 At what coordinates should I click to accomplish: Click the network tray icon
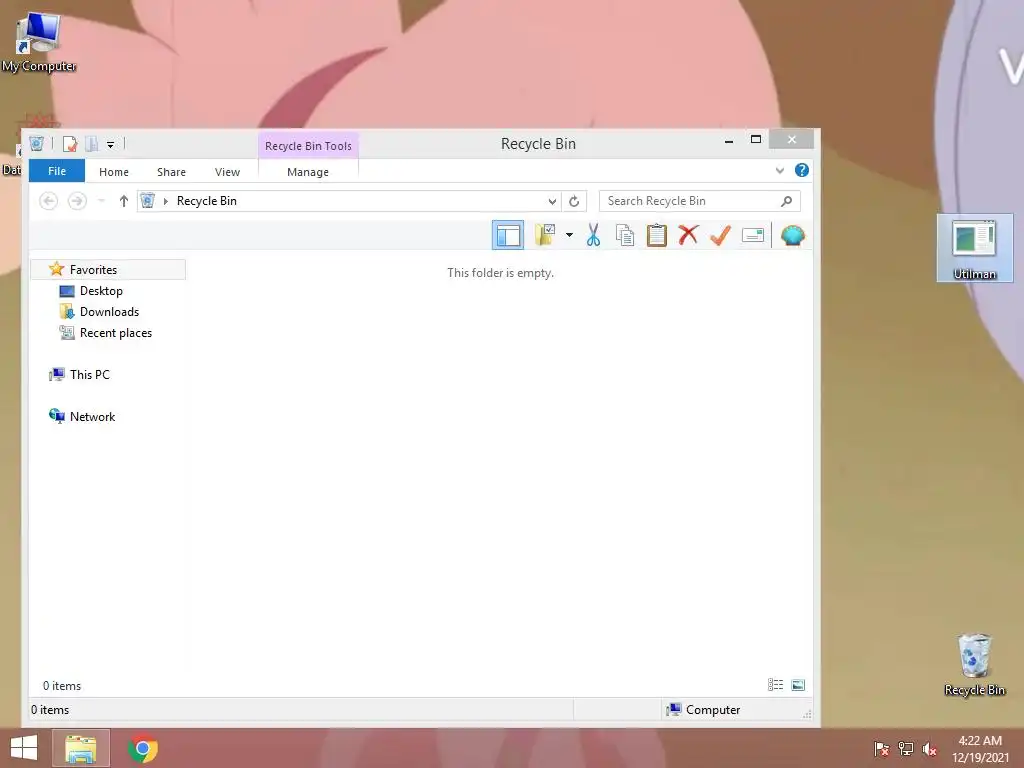[906, 748]
